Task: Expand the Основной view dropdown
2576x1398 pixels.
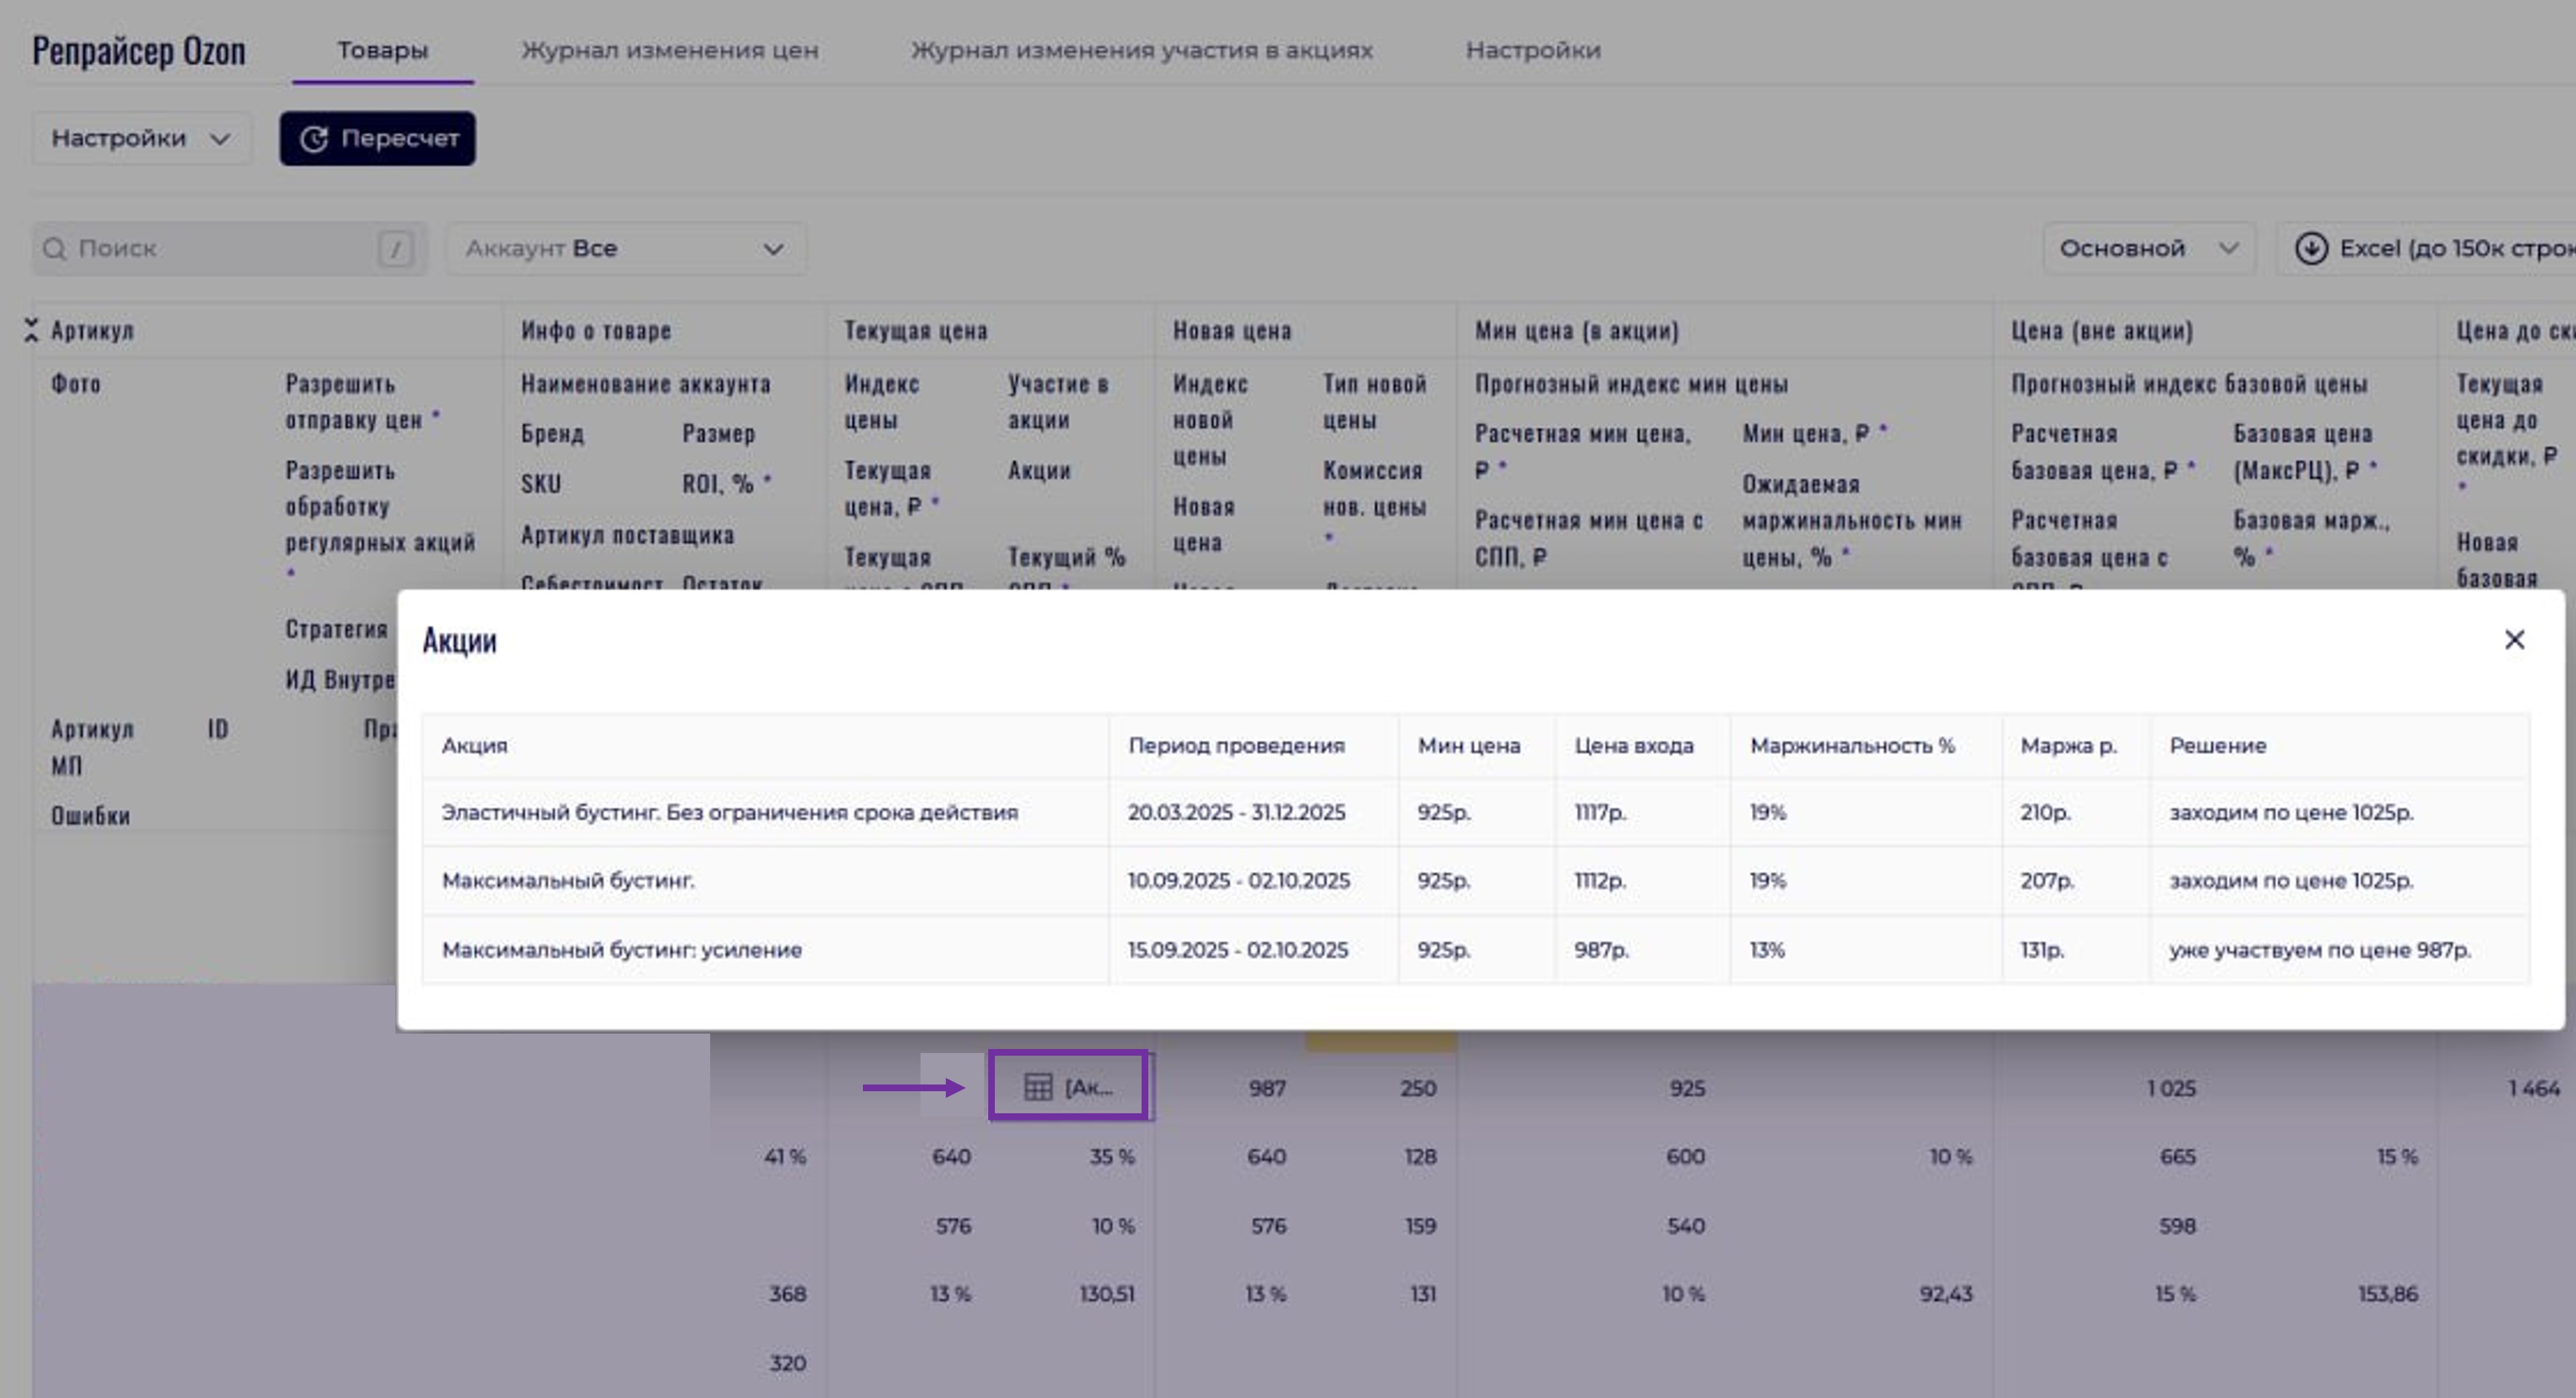Action: tap(2148, 248)
